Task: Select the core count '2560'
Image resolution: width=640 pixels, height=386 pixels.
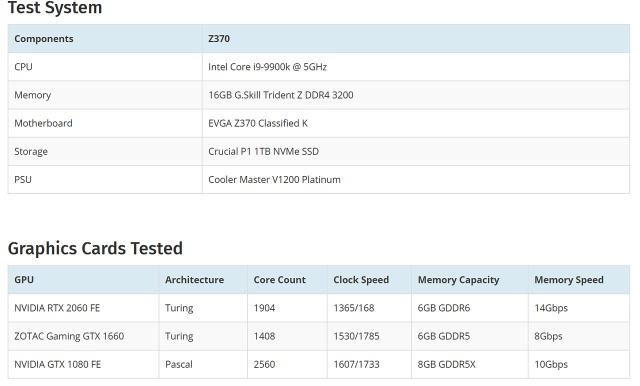Action: (264, 364)
